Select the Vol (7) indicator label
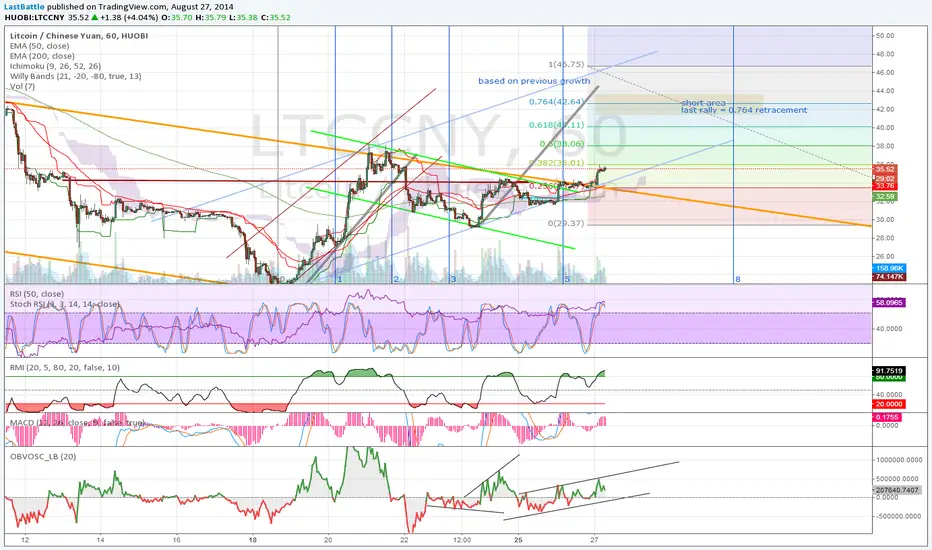The height and width of the screenshot is (550, 932). [22, 86]
